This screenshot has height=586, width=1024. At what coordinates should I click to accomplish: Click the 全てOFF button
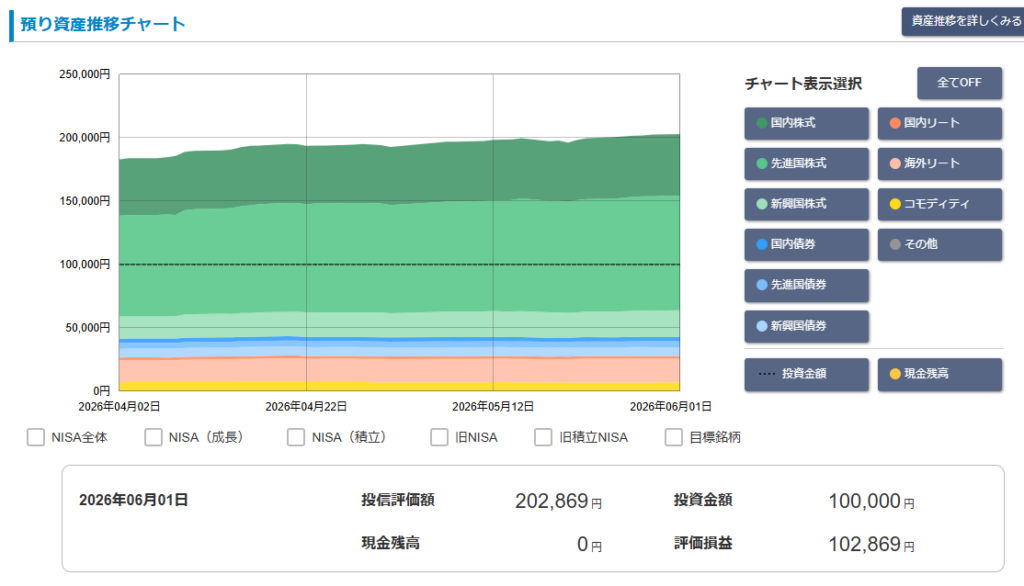pos(959,83)
